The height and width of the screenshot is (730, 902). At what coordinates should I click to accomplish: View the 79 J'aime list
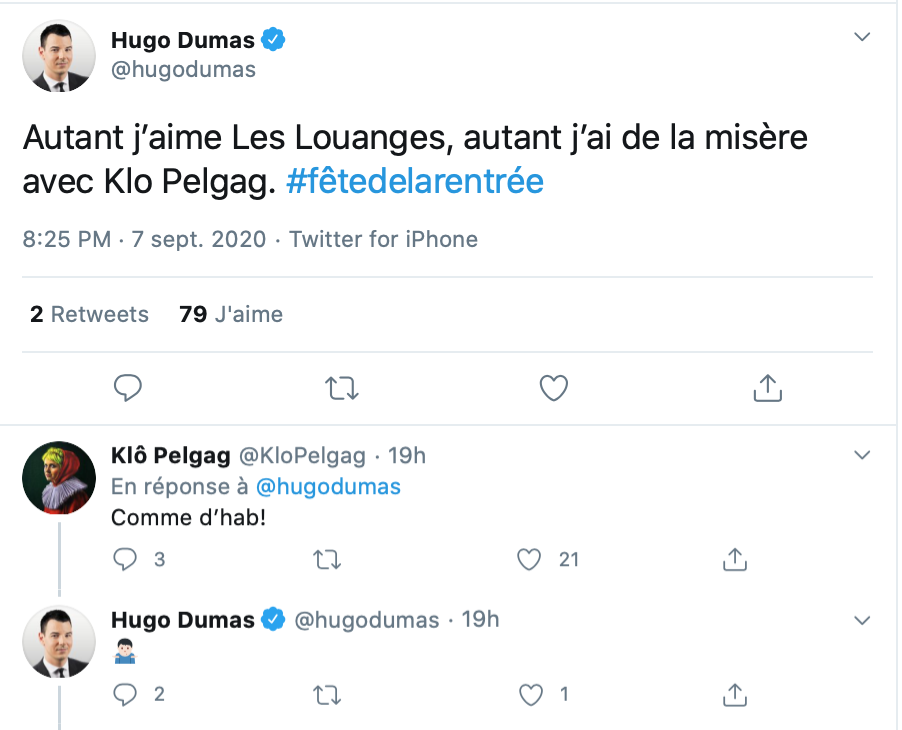[231, 314]
